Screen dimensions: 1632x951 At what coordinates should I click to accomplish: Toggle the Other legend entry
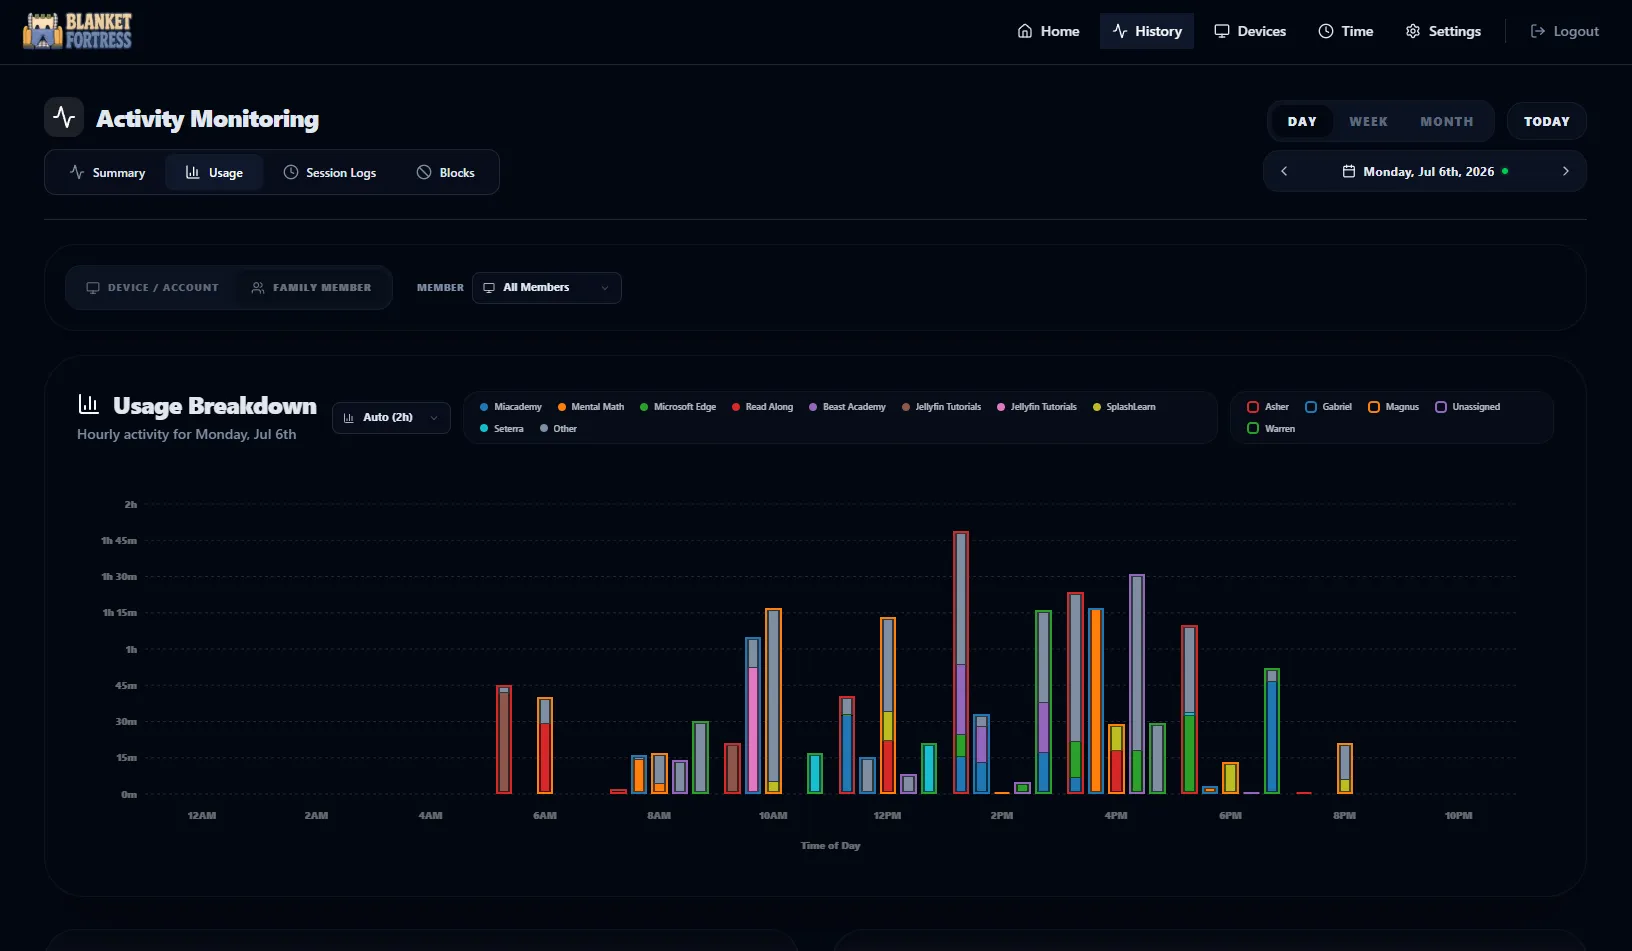tap(558, 429)
